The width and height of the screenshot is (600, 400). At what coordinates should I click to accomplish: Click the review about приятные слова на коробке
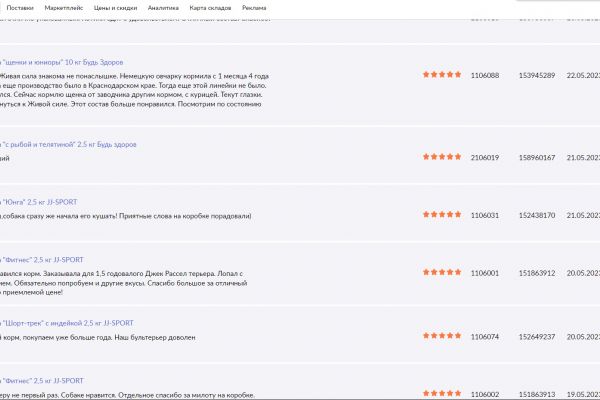(x=126, y=216)
